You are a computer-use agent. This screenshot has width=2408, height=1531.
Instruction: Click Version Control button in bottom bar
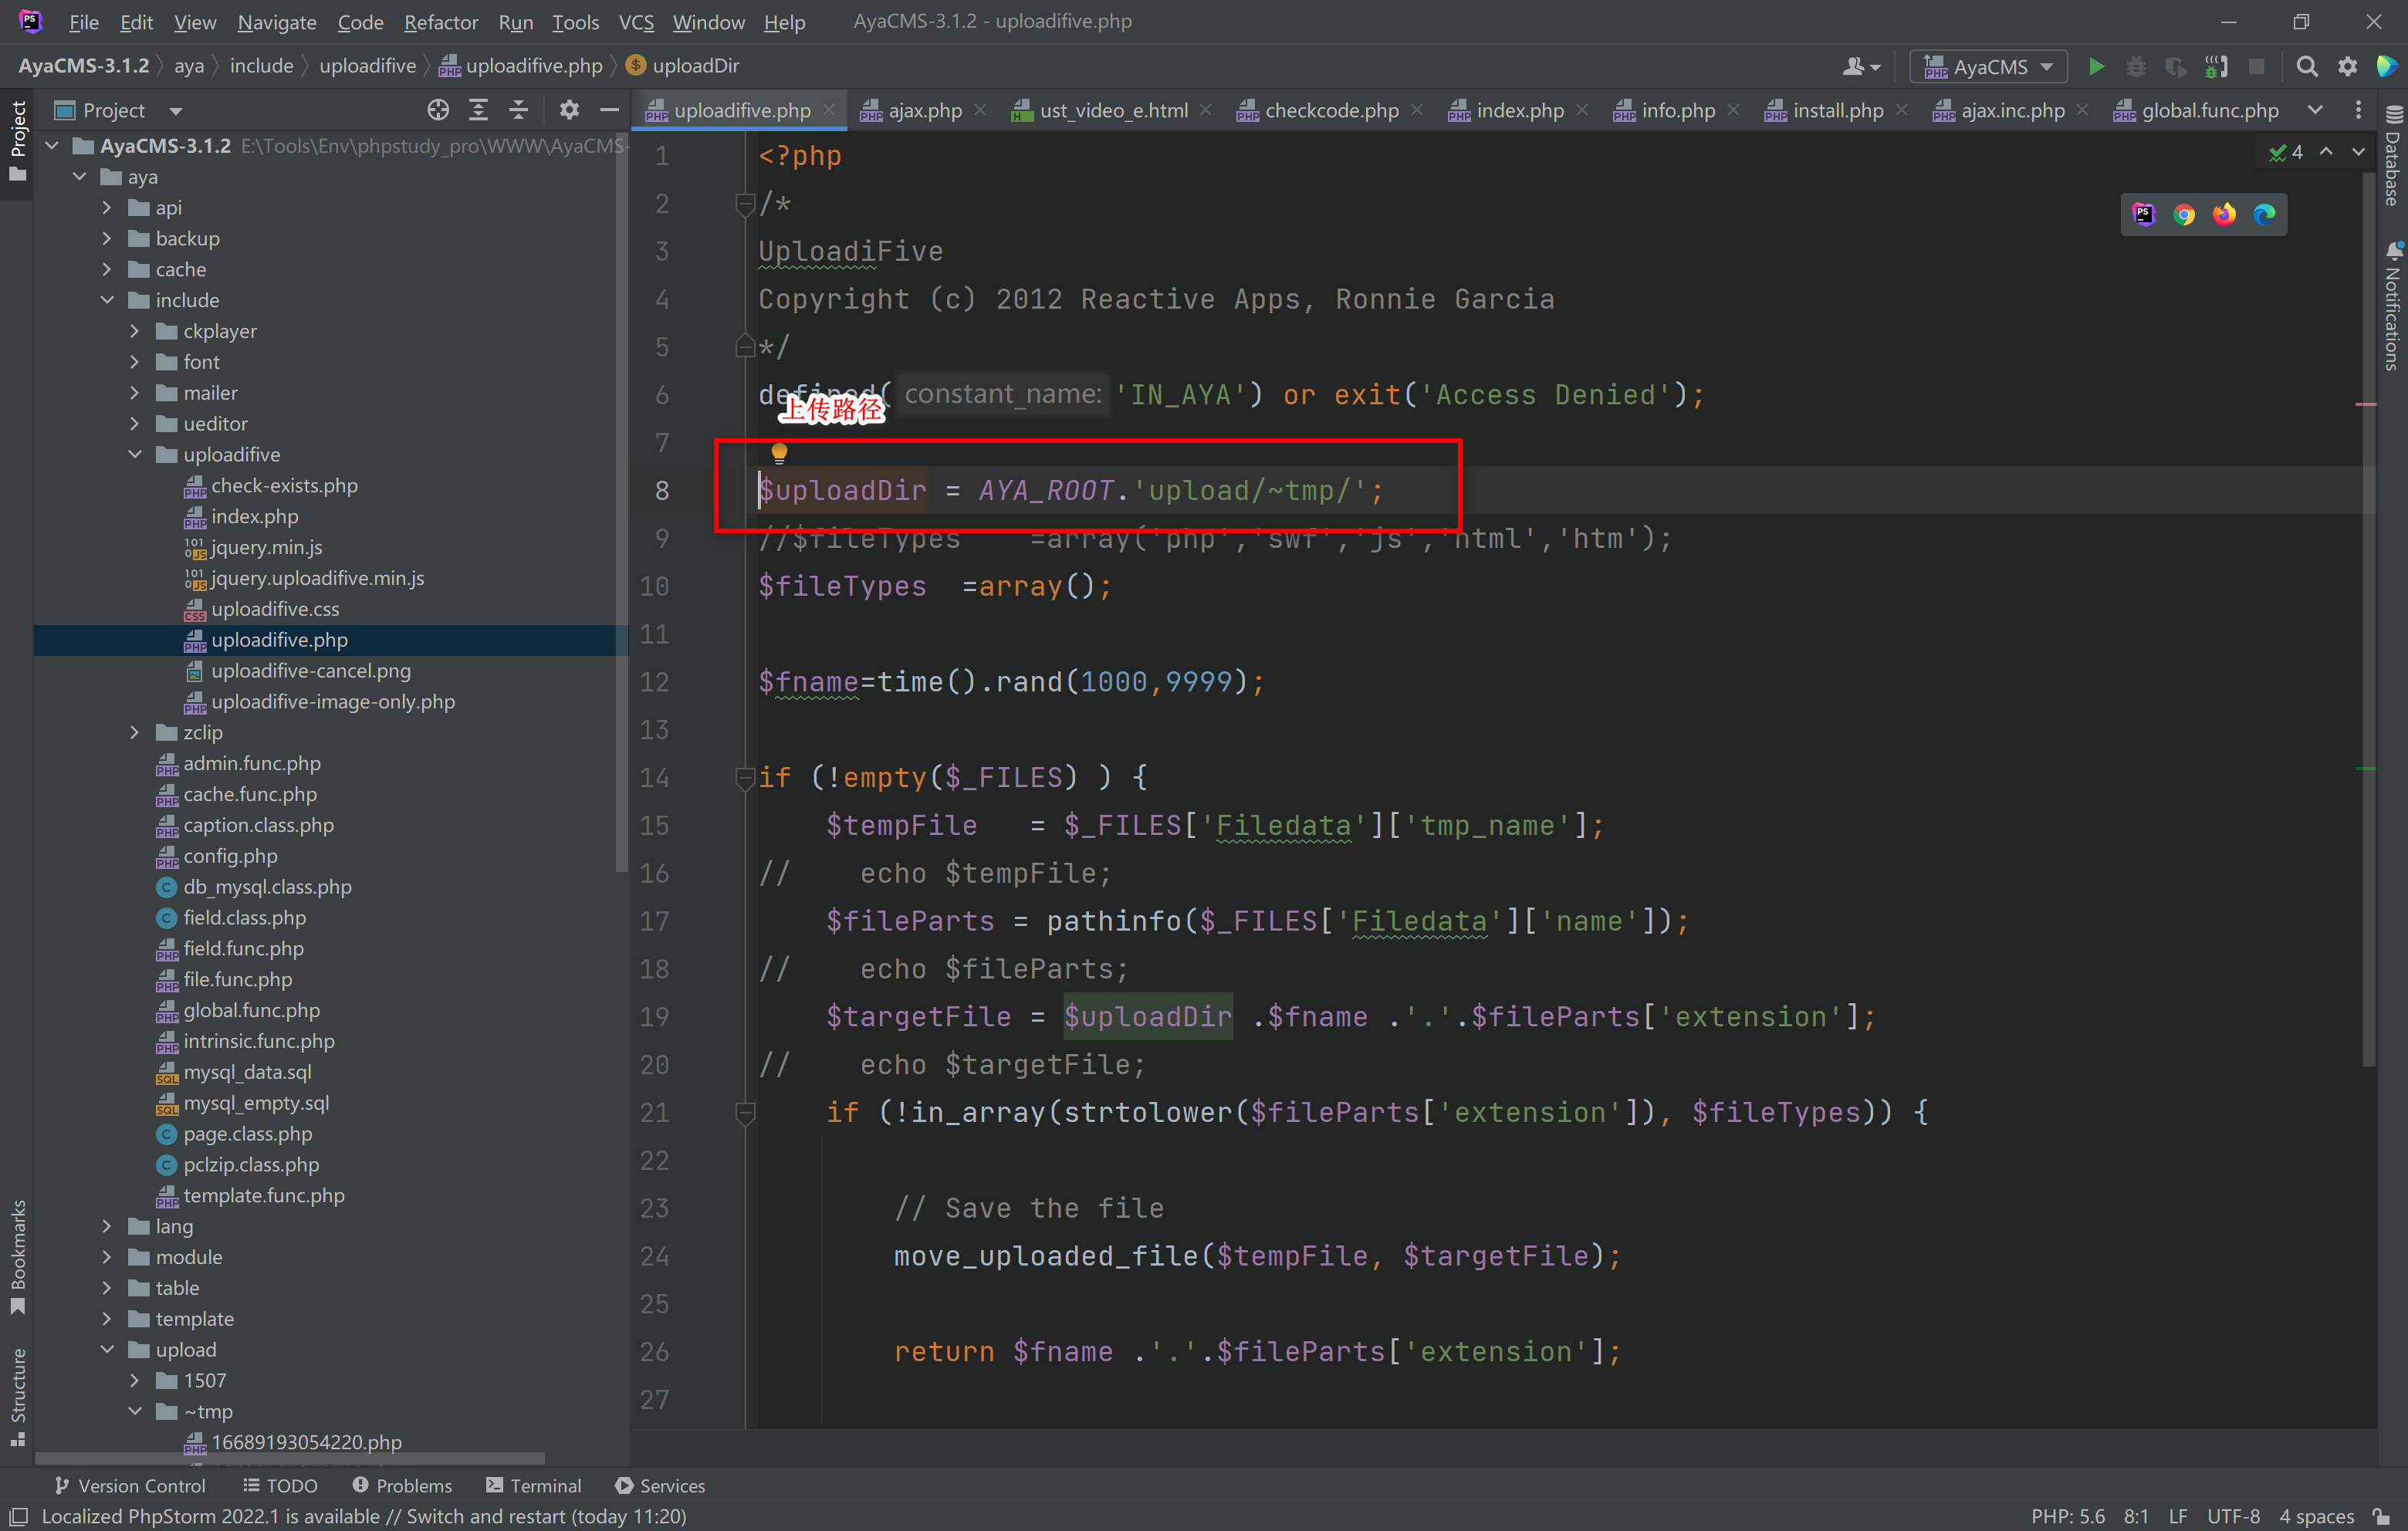tap(130, 1485)
